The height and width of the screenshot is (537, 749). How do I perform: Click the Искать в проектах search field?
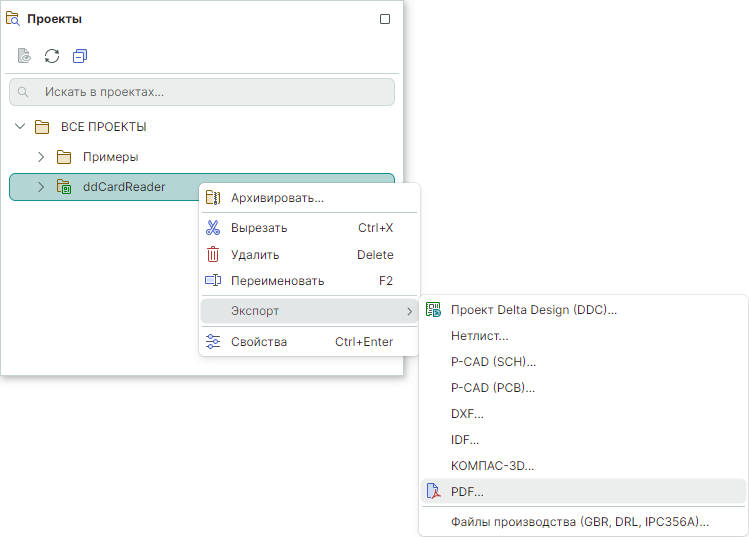tap(210, 92)
